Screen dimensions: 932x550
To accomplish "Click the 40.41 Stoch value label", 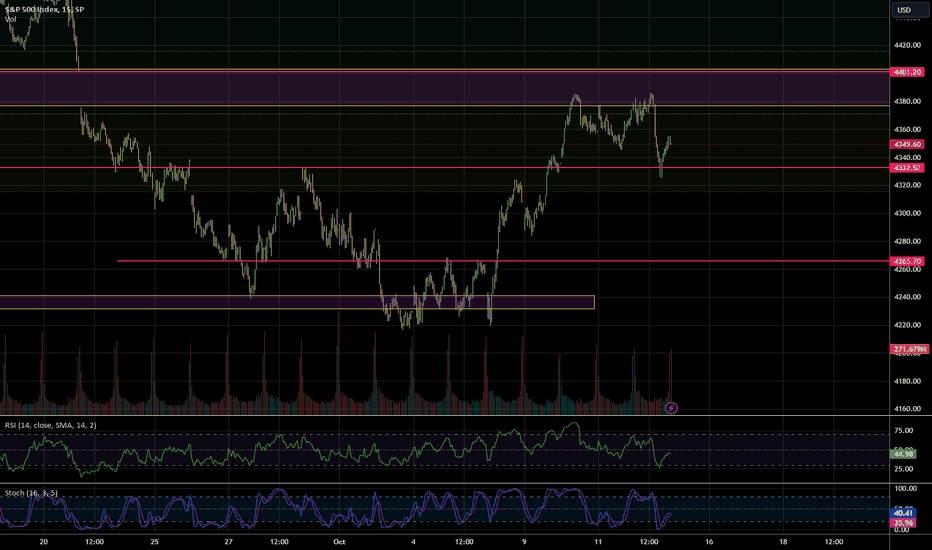I will [x=903, y=513].
